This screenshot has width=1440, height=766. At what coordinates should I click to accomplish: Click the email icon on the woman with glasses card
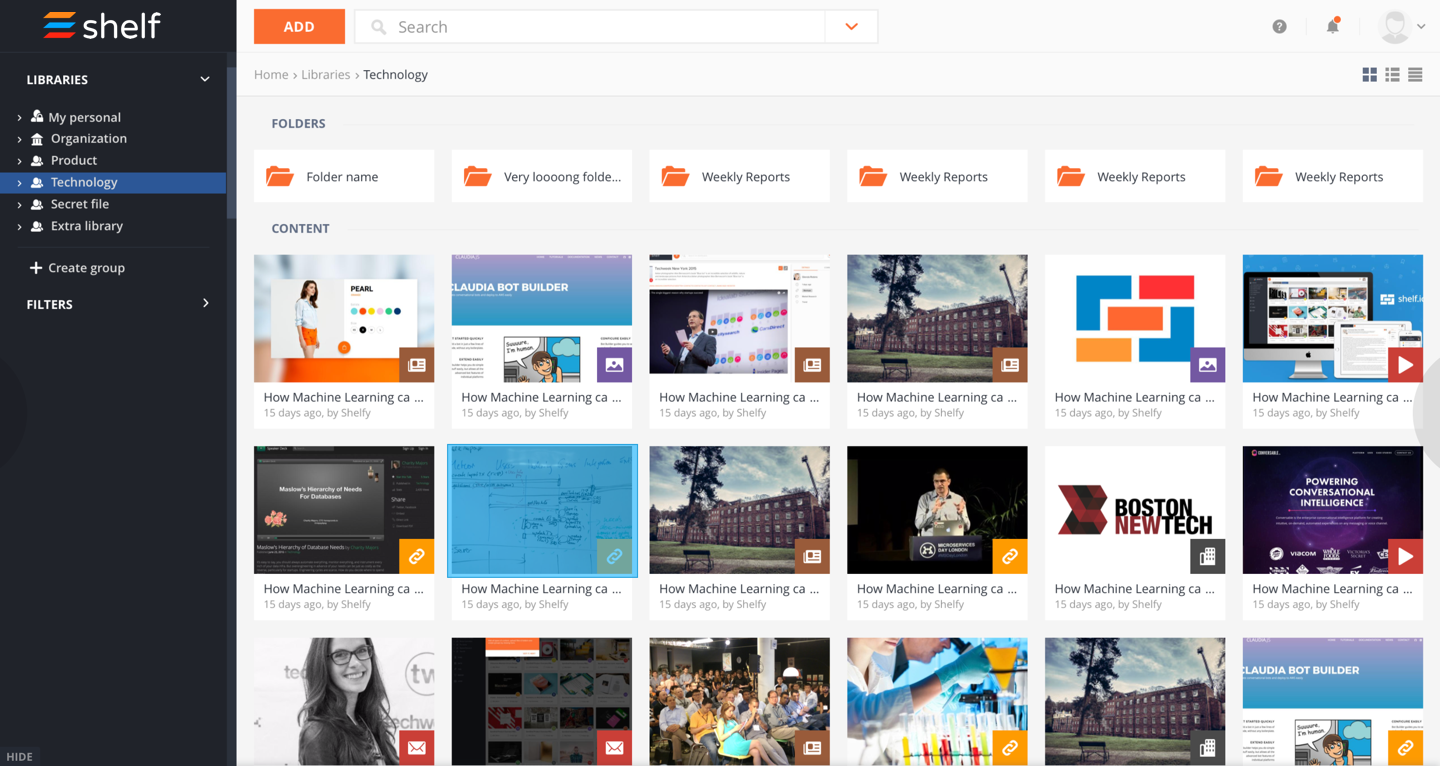point(417,748)
